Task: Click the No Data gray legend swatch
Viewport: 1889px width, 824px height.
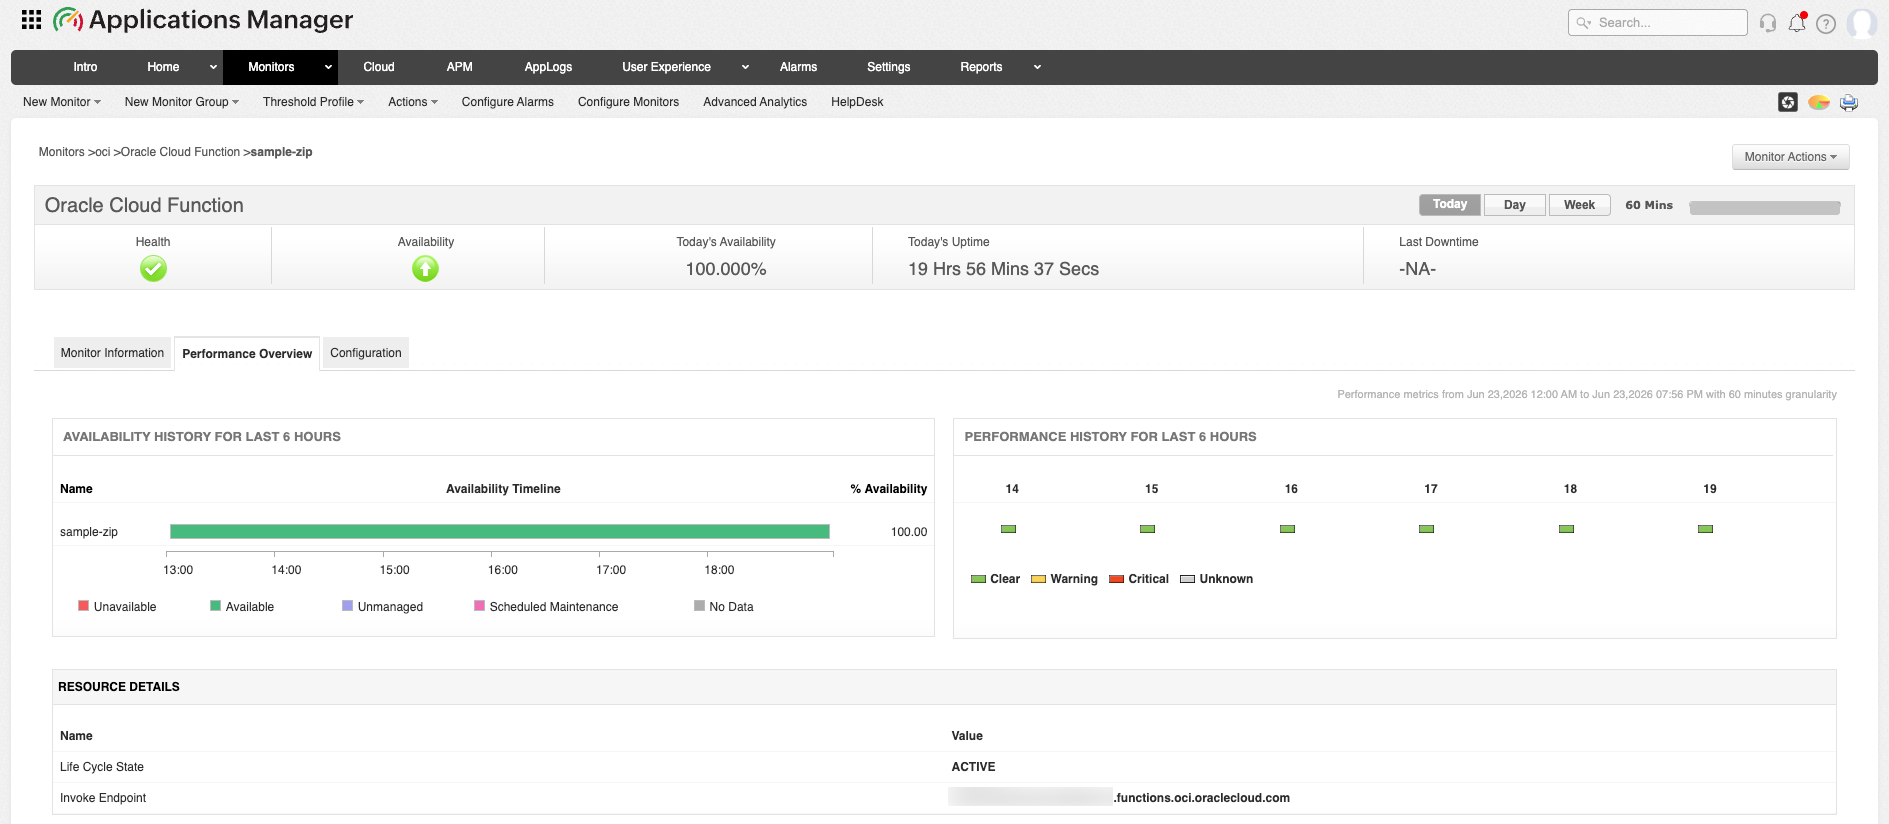Action: pos(699,605)
